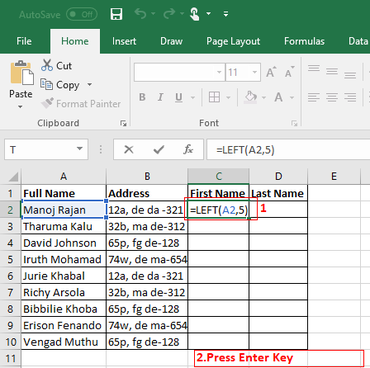Expand the font name dropdown
Image resolution: width=370 pixels, height=368 pixels.
(x=219, y=72)
